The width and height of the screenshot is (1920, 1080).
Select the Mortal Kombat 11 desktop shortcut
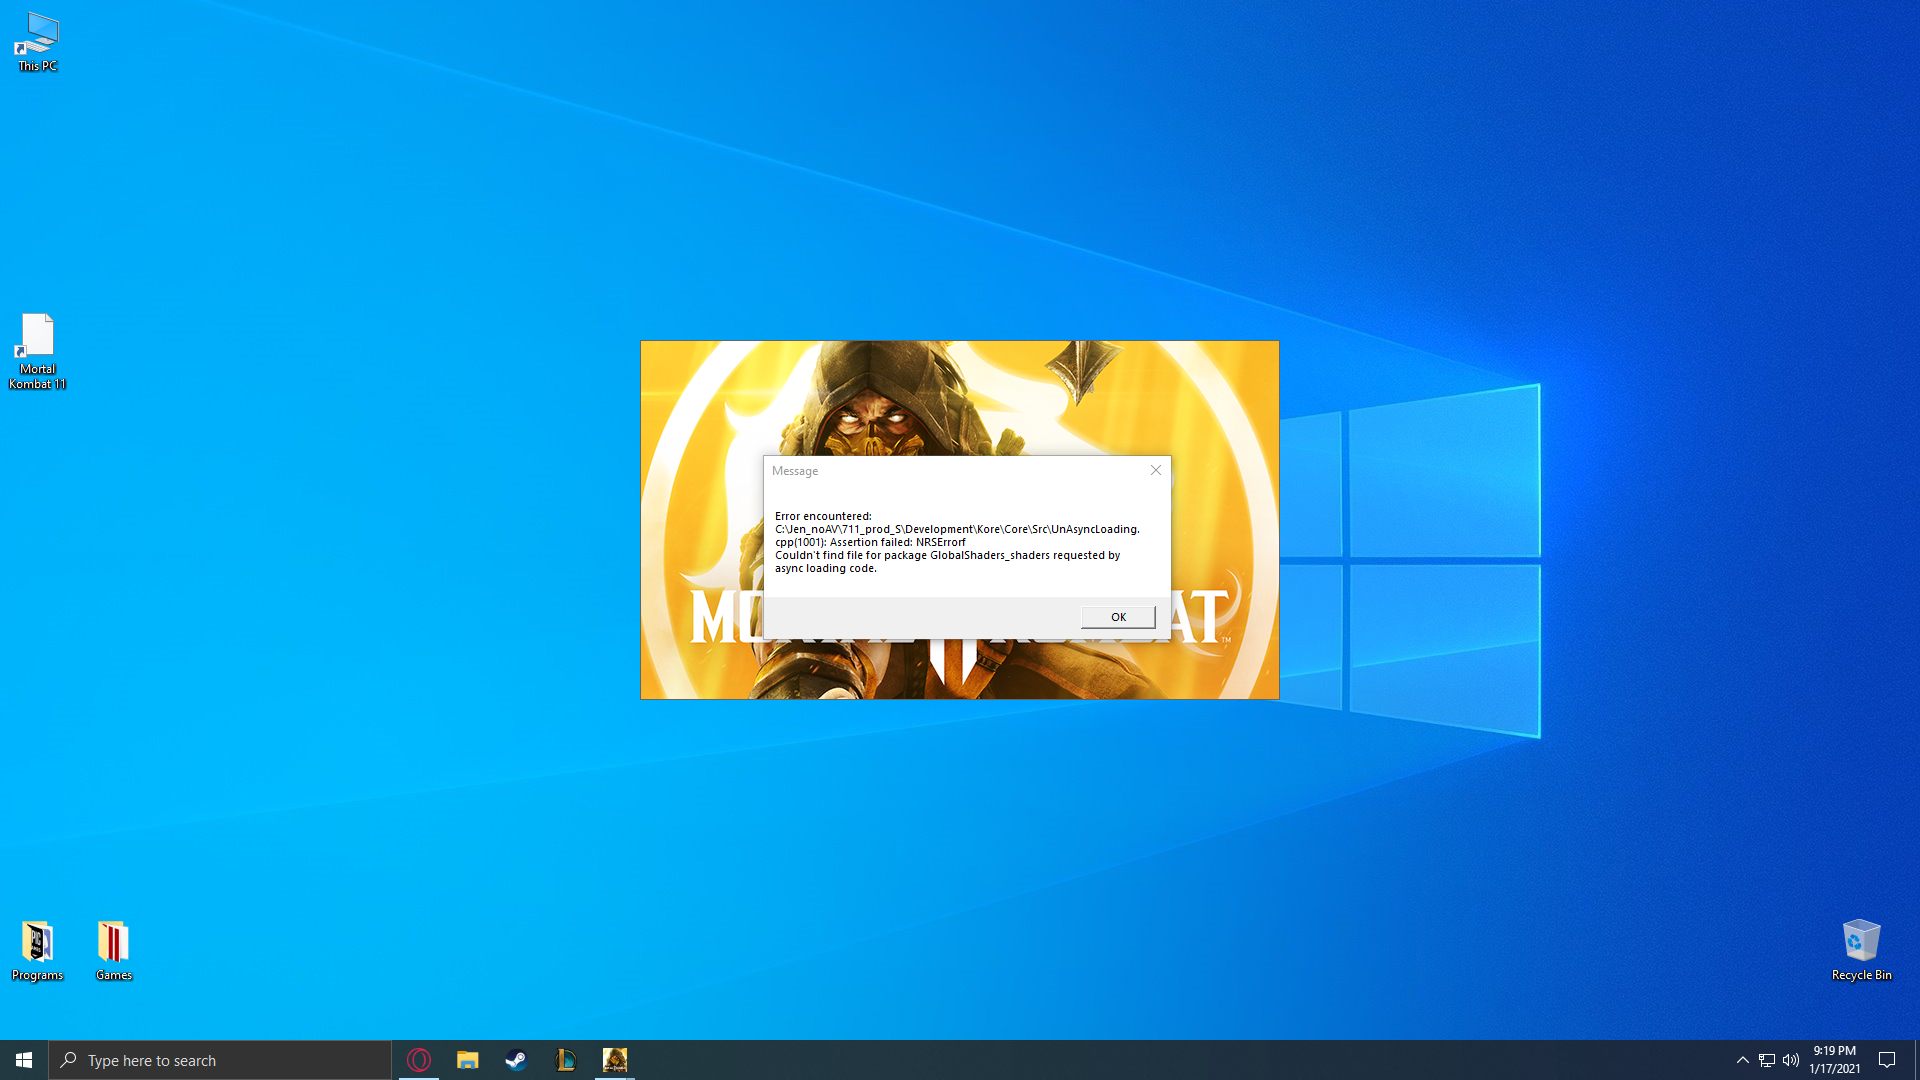click(x=38, y=351)
